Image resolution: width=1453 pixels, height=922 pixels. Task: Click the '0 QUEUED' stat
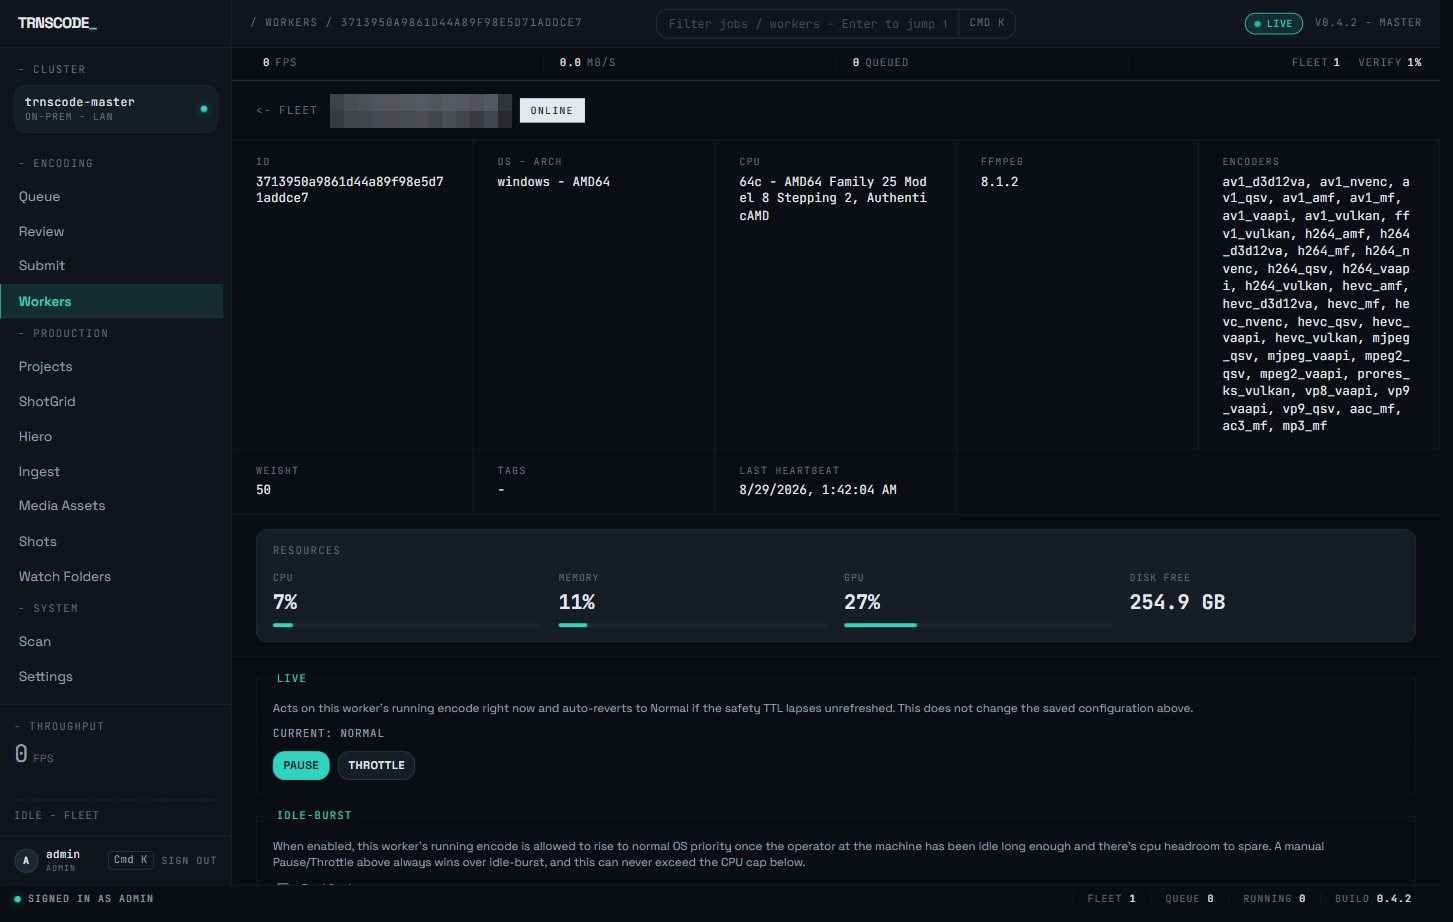tap(880, 63)
